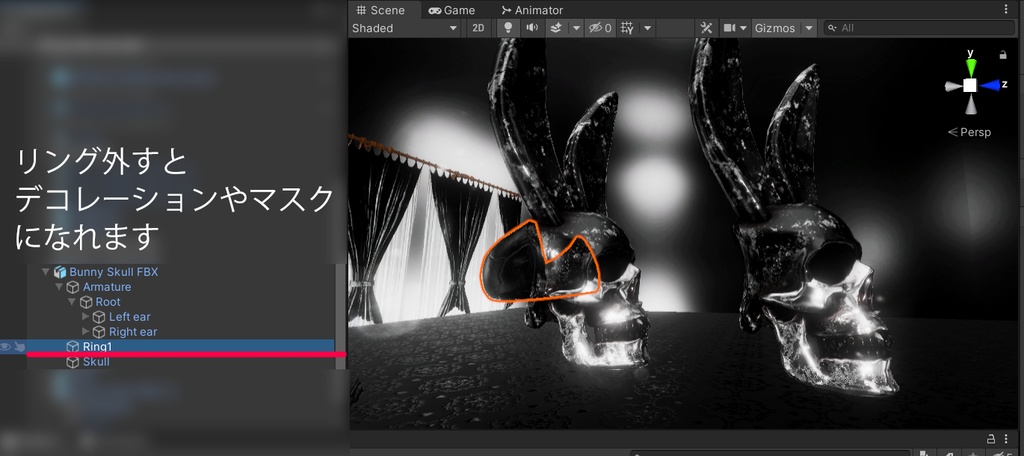Open the grid settings dropdown arrow
1024x456 pixels.
coord(648,28)
